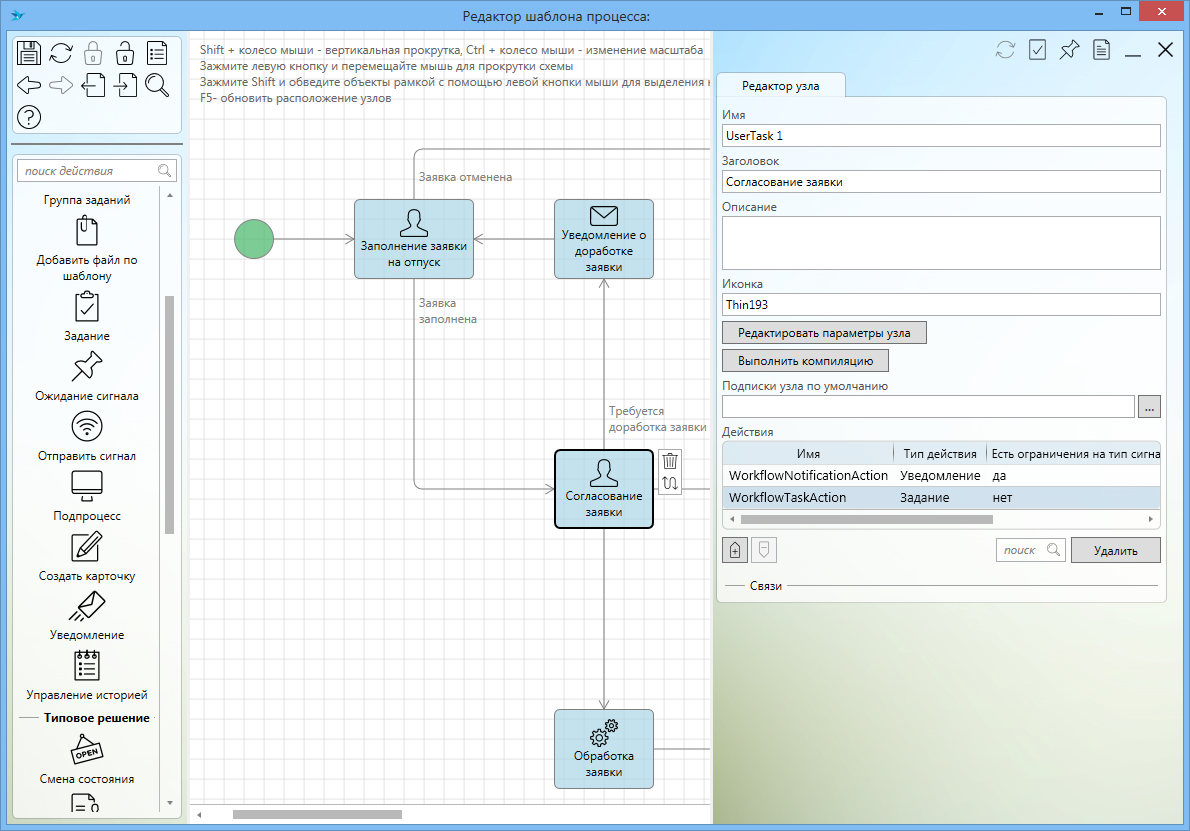
Task: Open the help question mark icon
Action: click(x=29, y=117)
